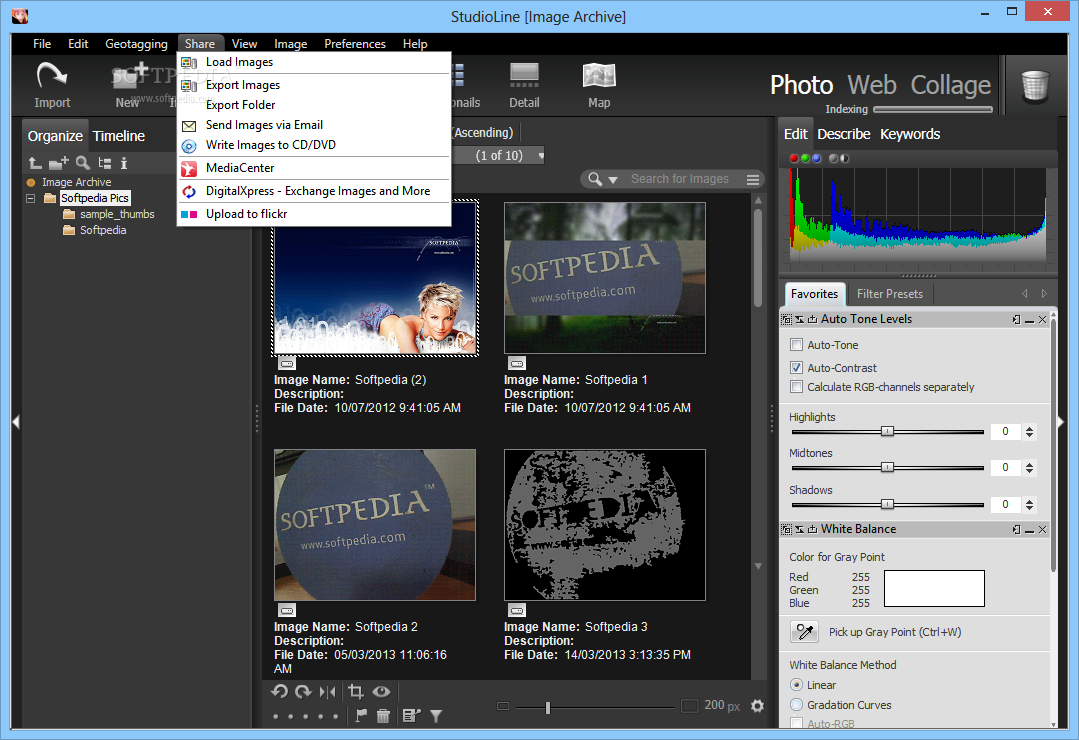Screen dimensions: 1079x740
Task: Choose Upload to flickr
Action: pos(314,214)
